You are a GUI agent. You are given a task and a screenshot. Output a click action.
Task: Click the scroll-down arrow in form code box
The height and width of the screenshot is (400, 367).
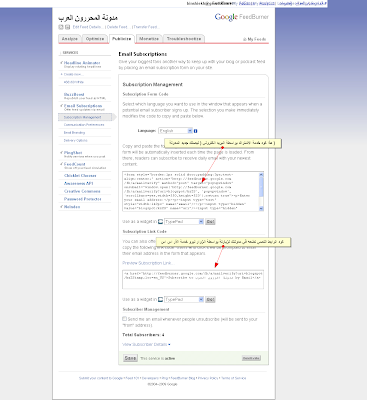click(x=261, y=208)
